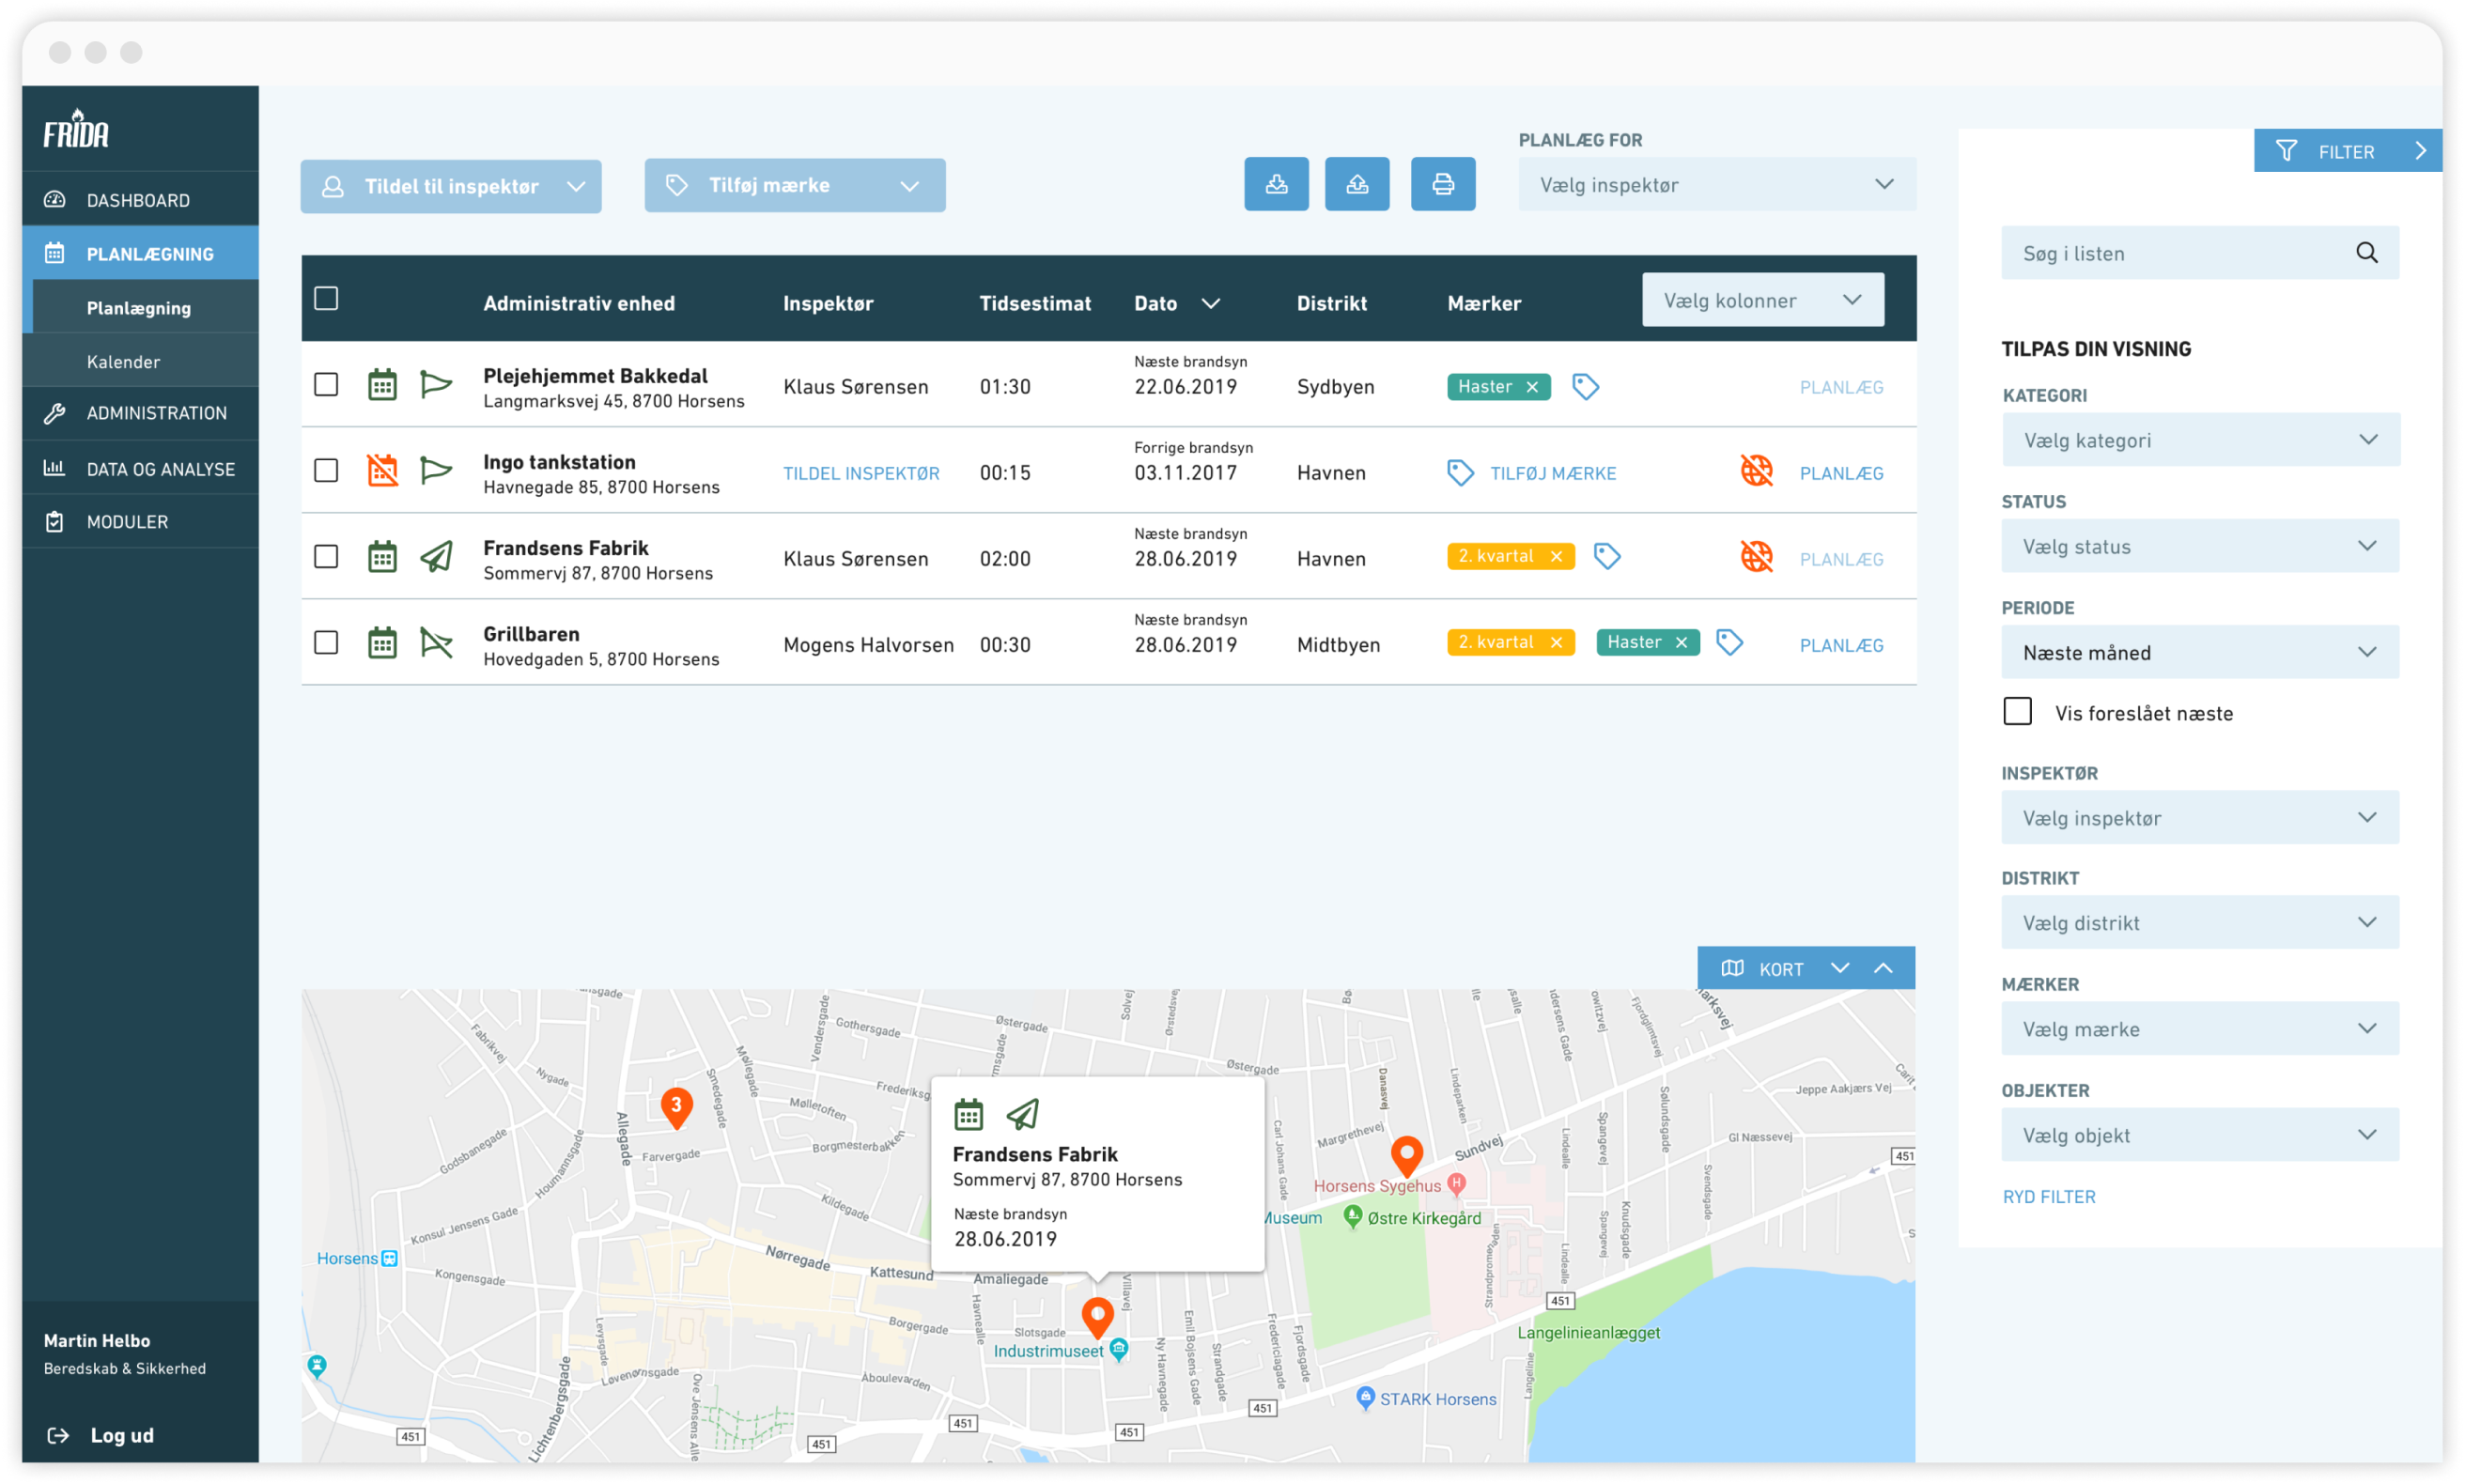Click add-tag icon in Plejehjemmet Bakkedal row
The width and height of the screenshot is (2465, 1484).
(1585, 386)
